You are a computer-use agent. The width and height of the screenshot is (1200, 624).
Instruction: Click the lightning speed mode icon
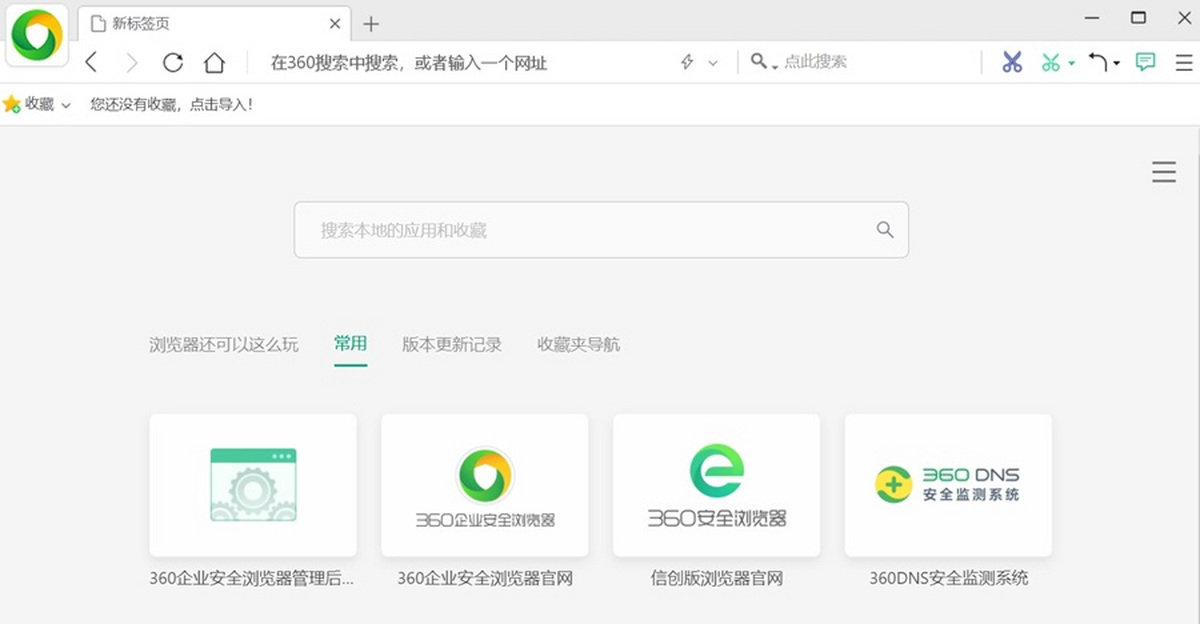pyautogui.click(x=685, y=62)
